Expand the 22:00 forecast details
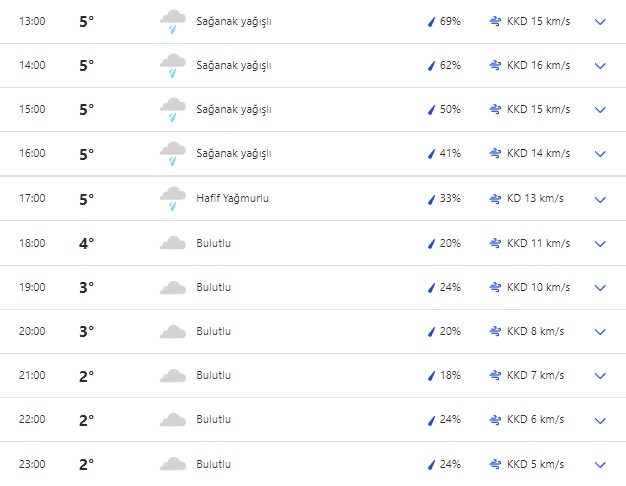 pos(600,420)
